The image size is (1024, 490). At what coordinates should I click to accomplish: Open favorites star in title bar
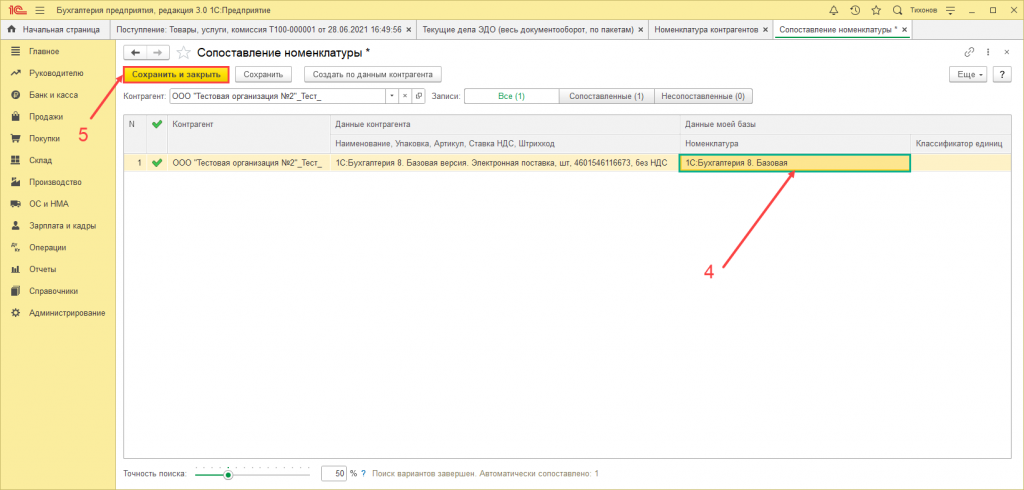tap(876, 10)
